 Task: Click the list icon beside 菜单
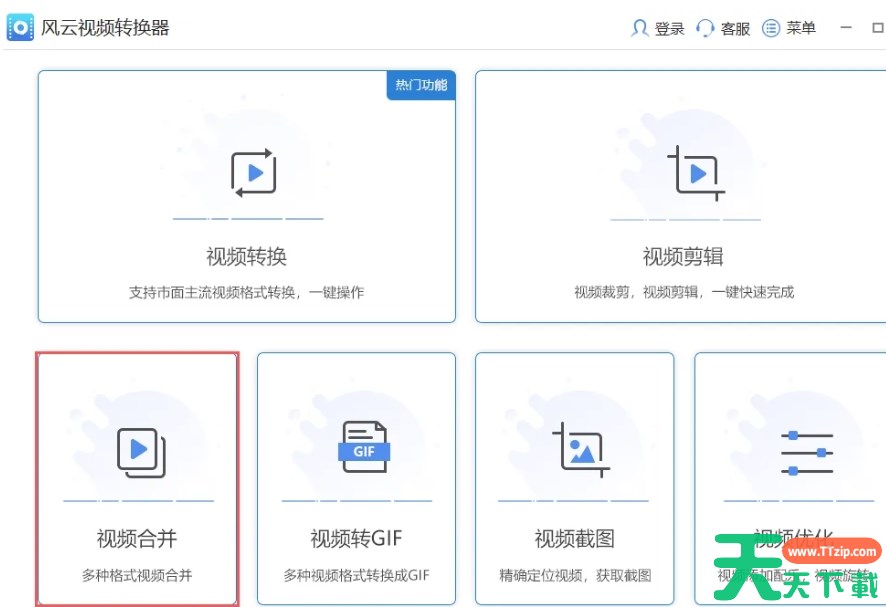coord(771,28)
